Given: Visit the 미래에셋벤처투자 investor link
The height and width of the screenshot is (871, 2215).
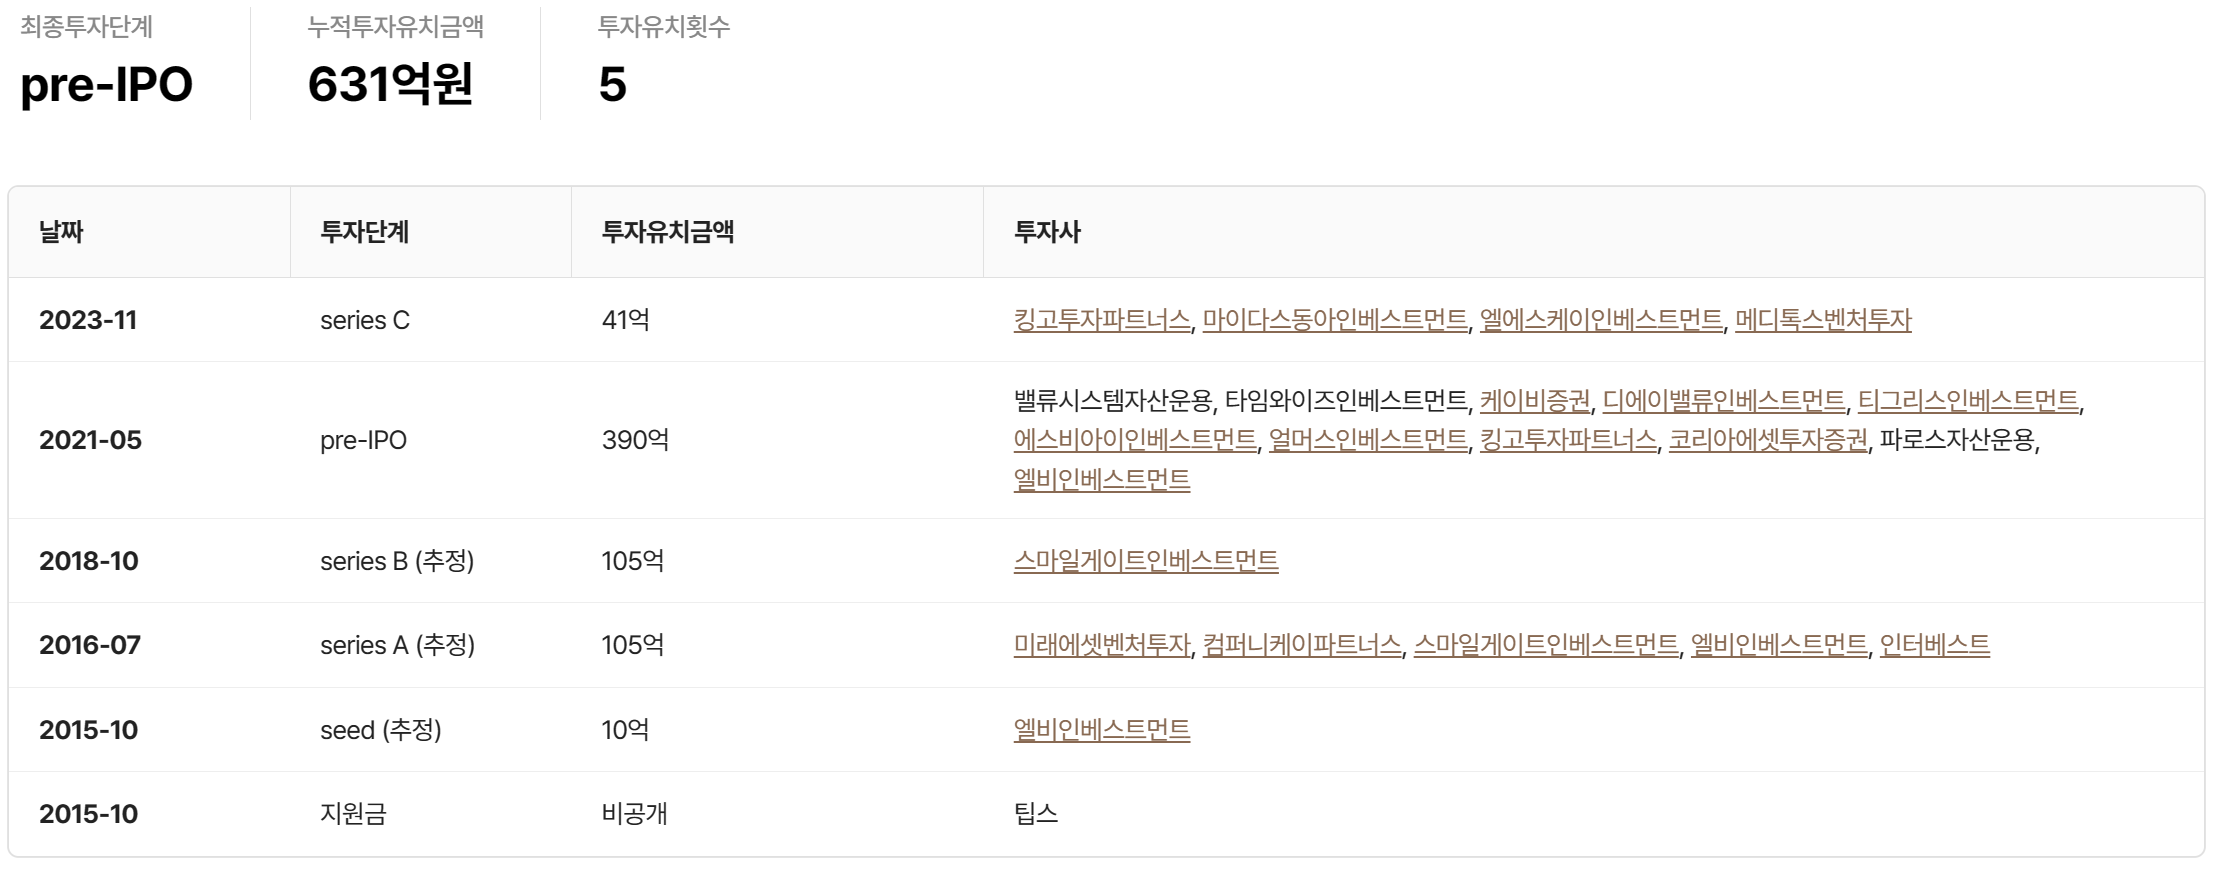Looking at the screenshot, I should 1101,645.
